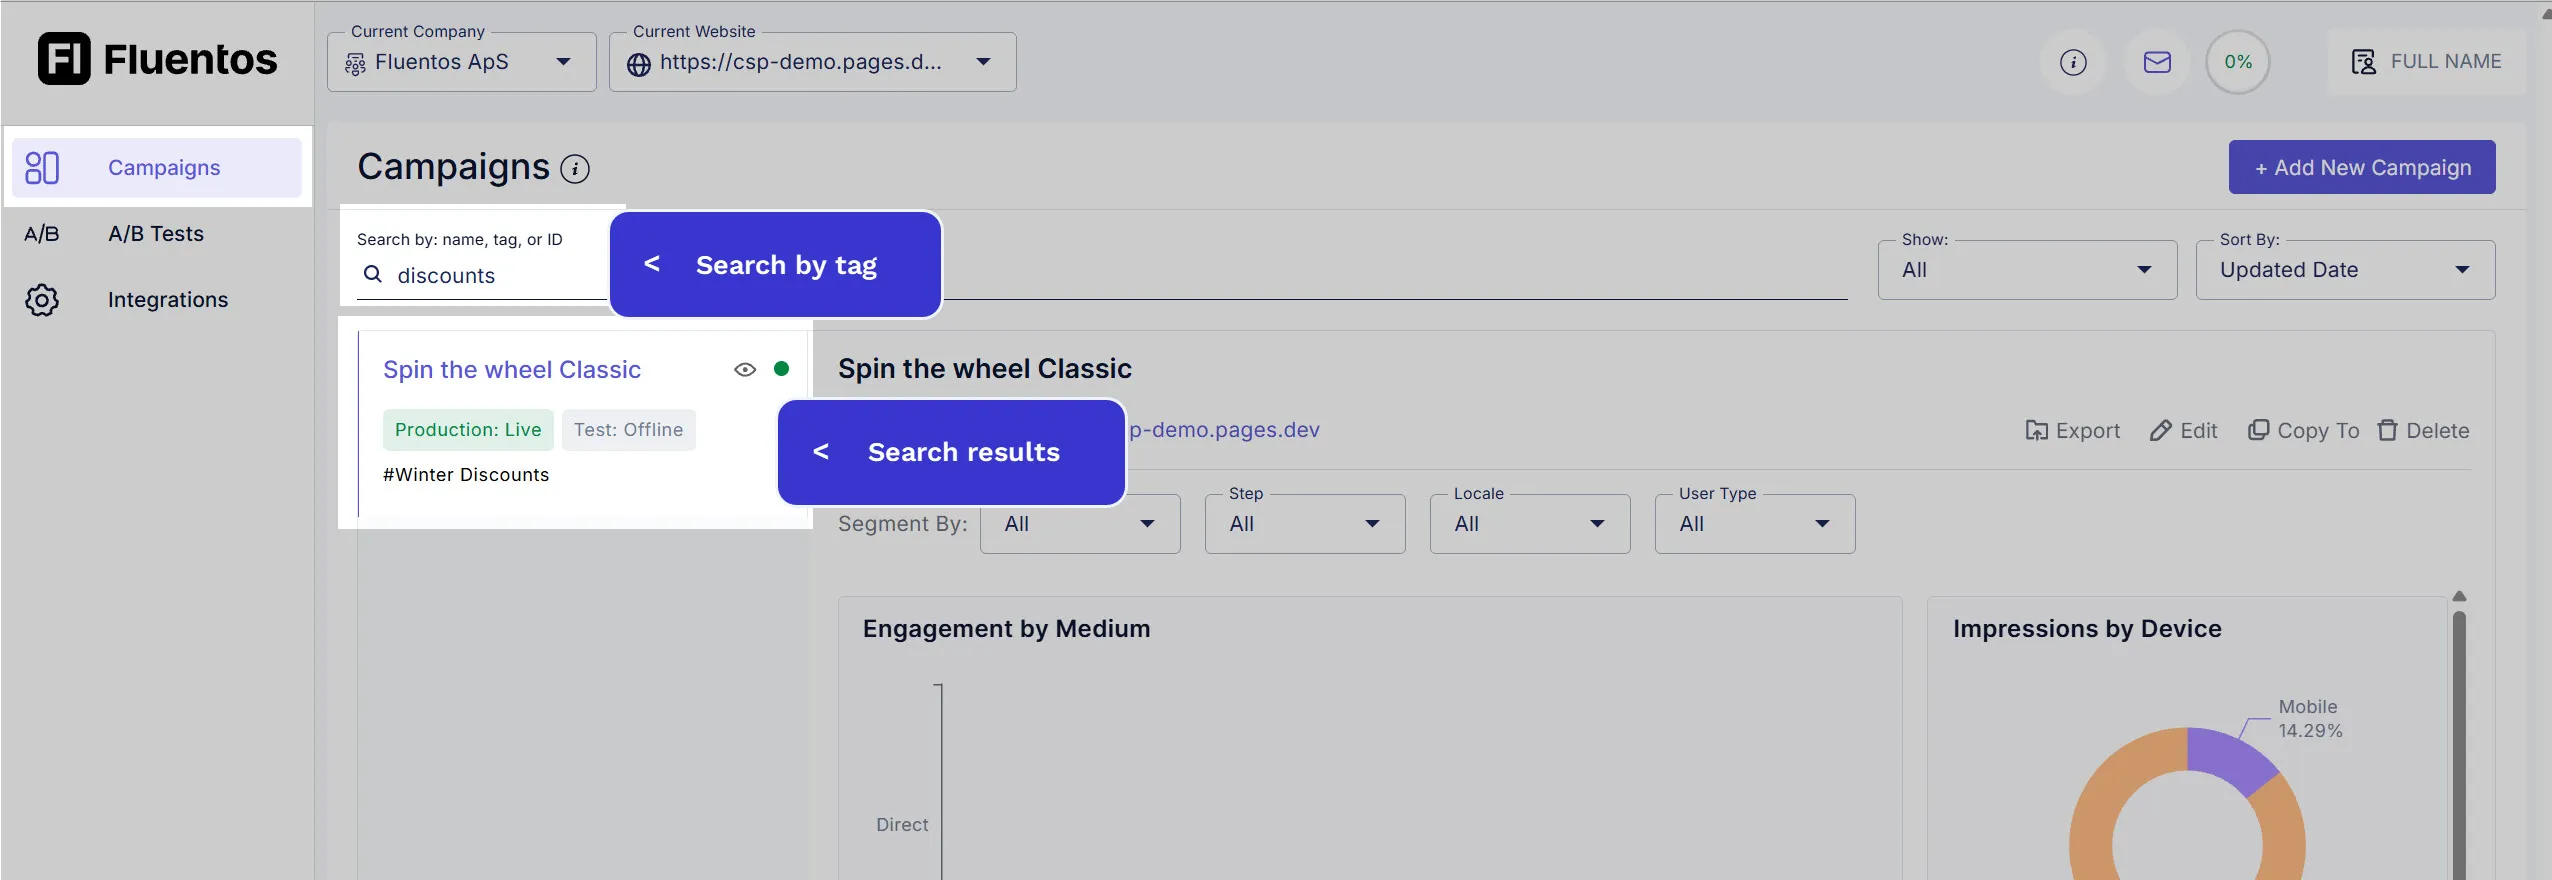The image size is (2552, 880).
Task: Click the Test: Offline badge
Action: (628, 429)
